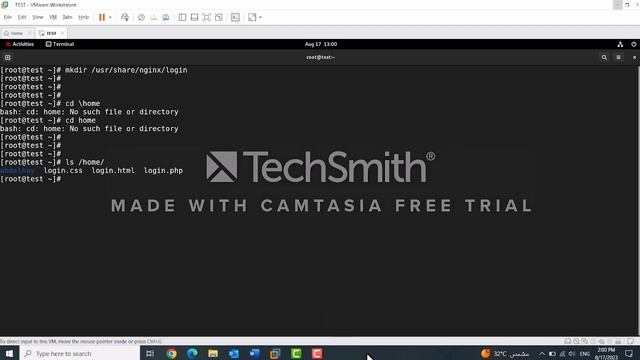Open the Aug 17 13:00 clock calendar
This screenshot has height=360, width=640.
click(321, 44)
